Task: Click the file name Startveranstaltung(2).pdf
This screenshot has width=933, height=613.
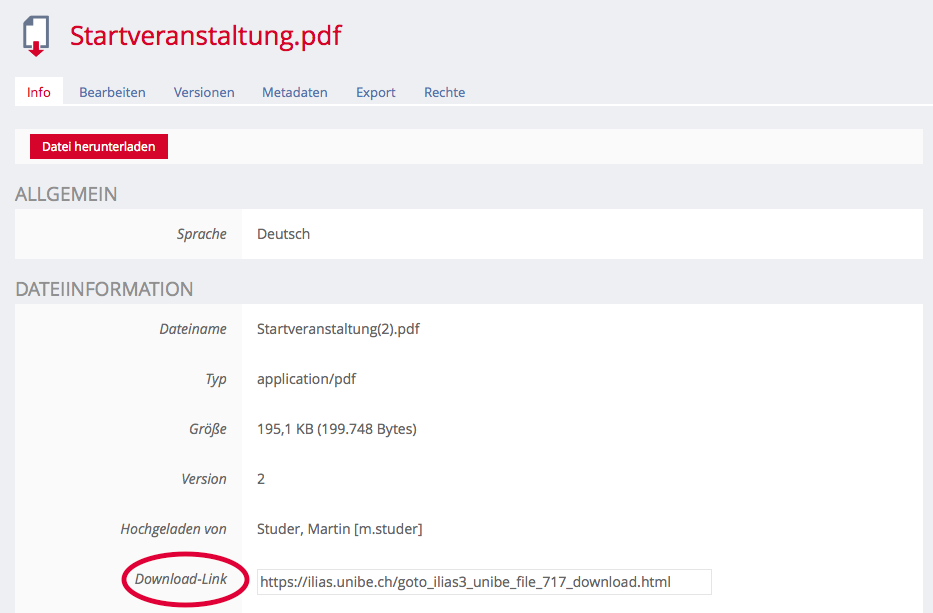Action: tap(338, 329)
